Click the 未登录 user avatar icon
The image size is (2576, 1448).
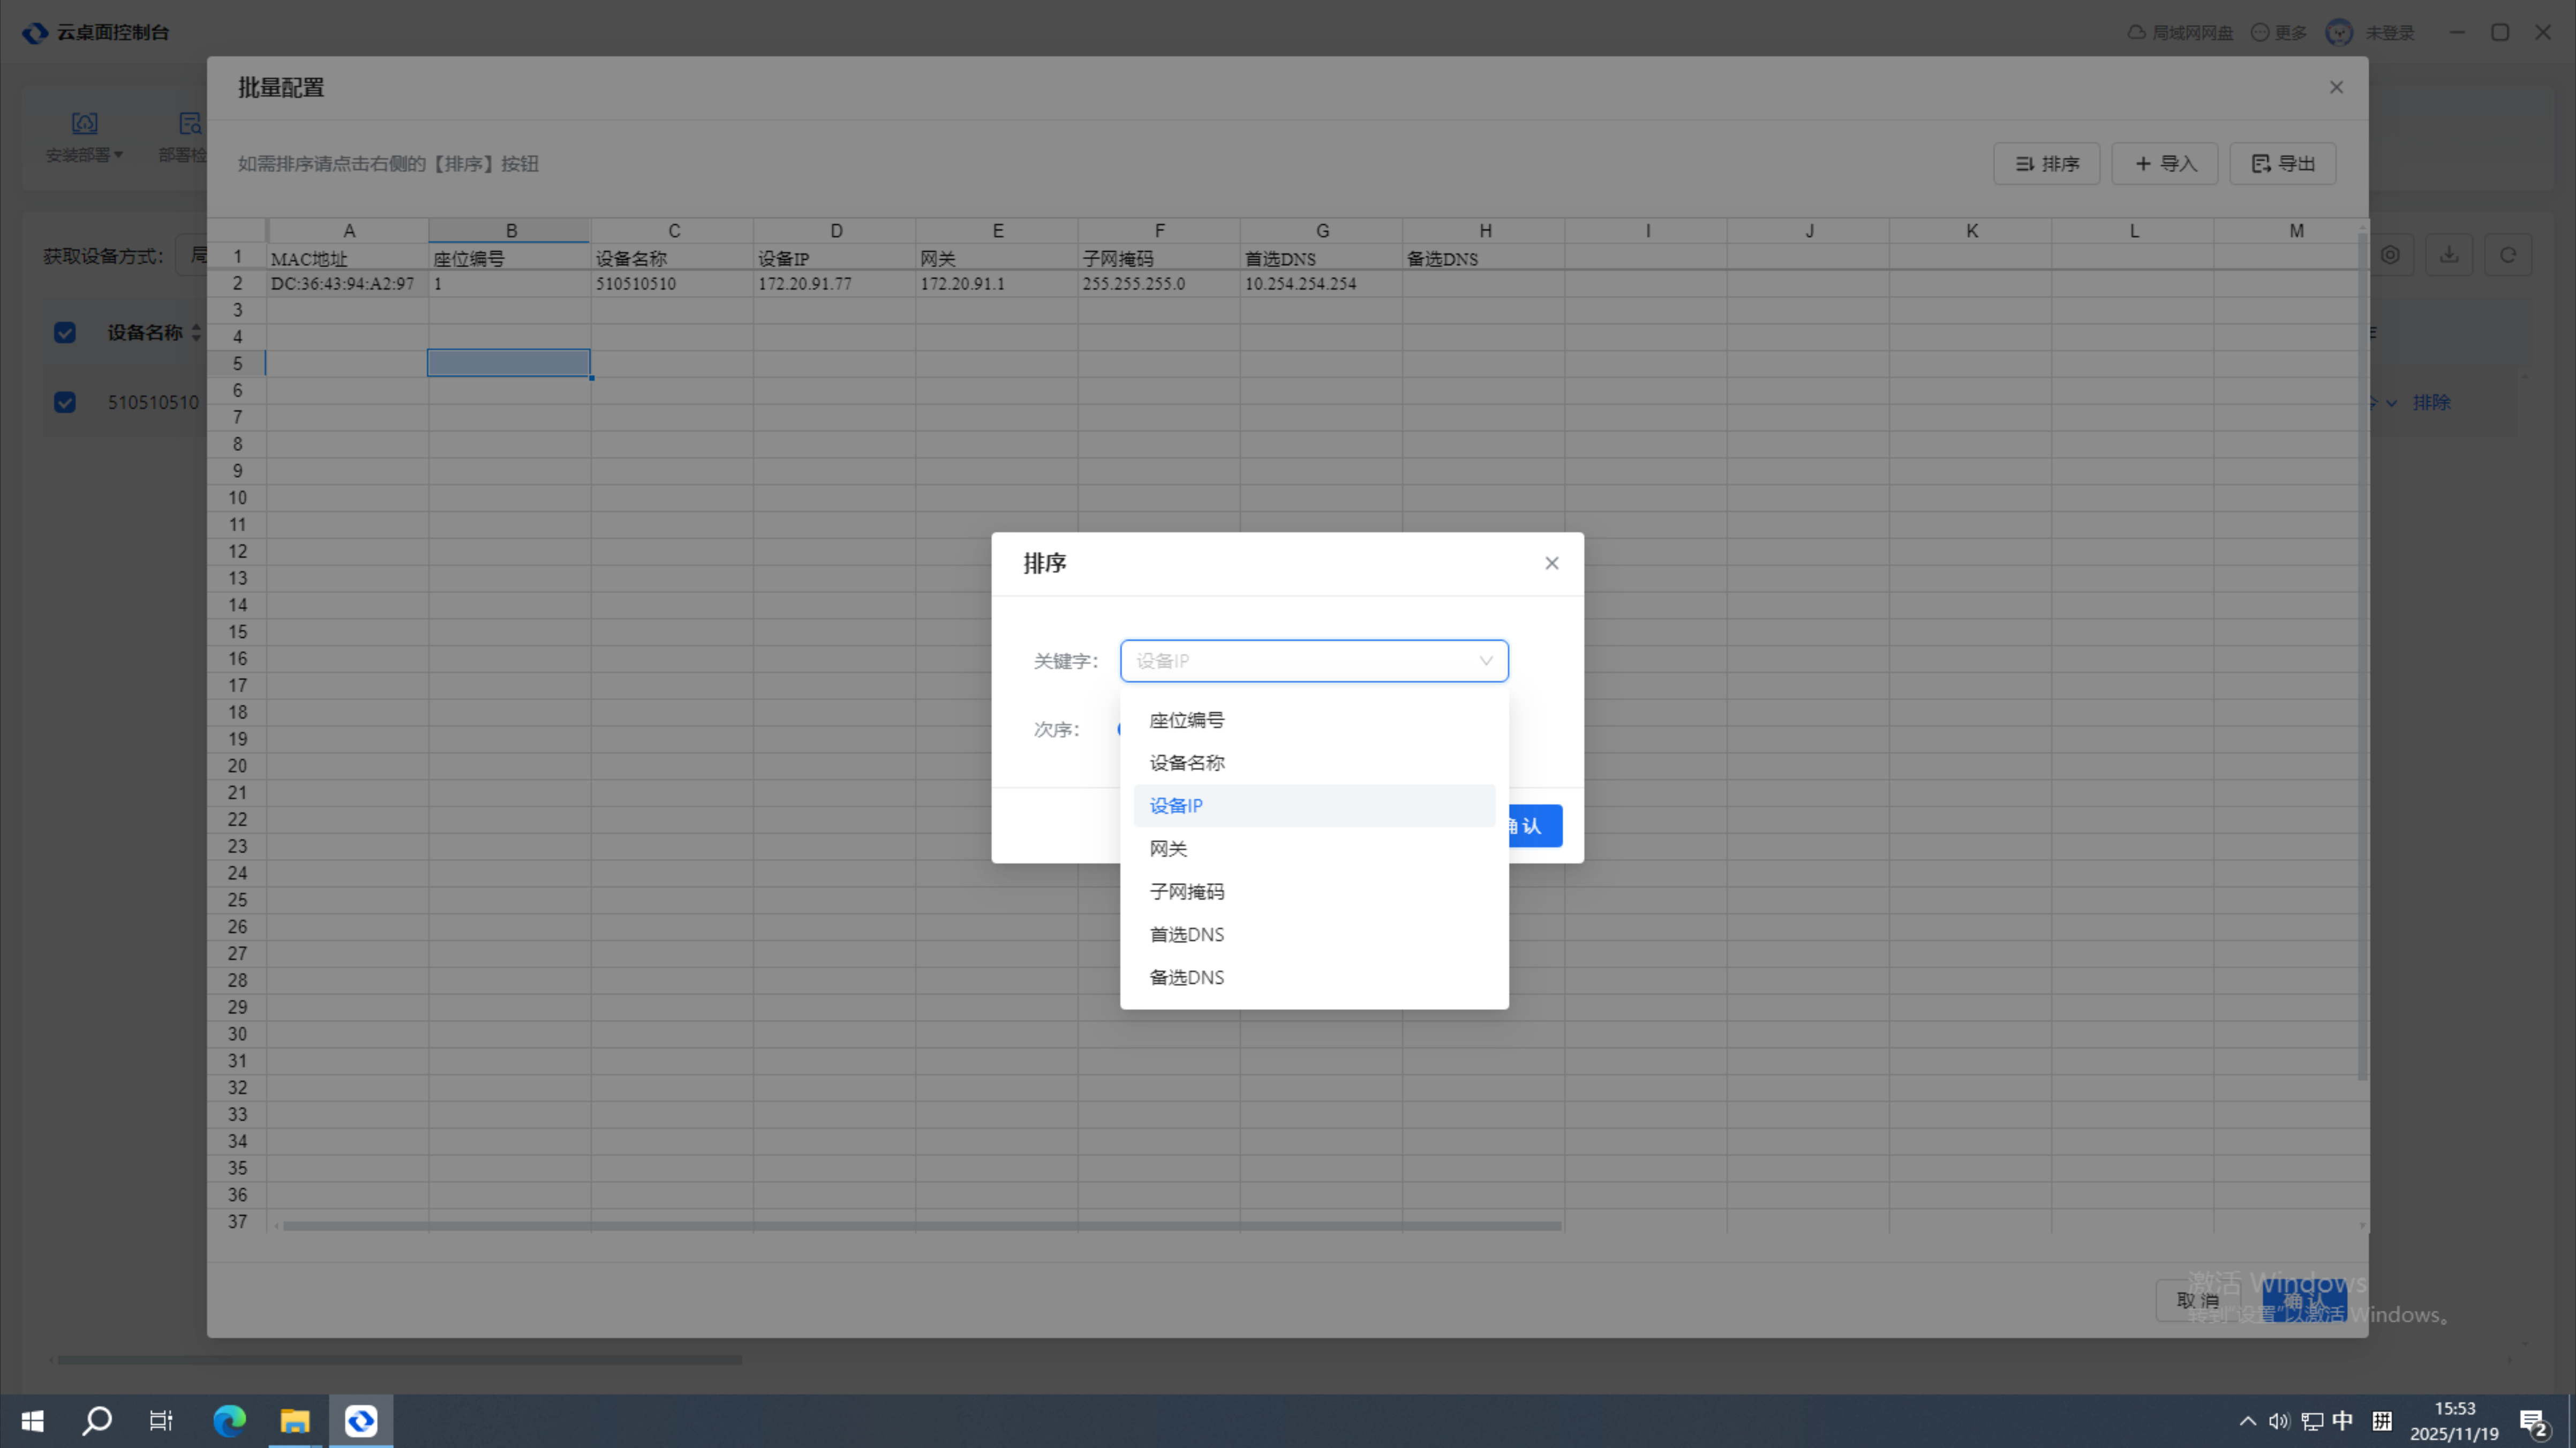pyautogui.click(x=2339, y=33)
